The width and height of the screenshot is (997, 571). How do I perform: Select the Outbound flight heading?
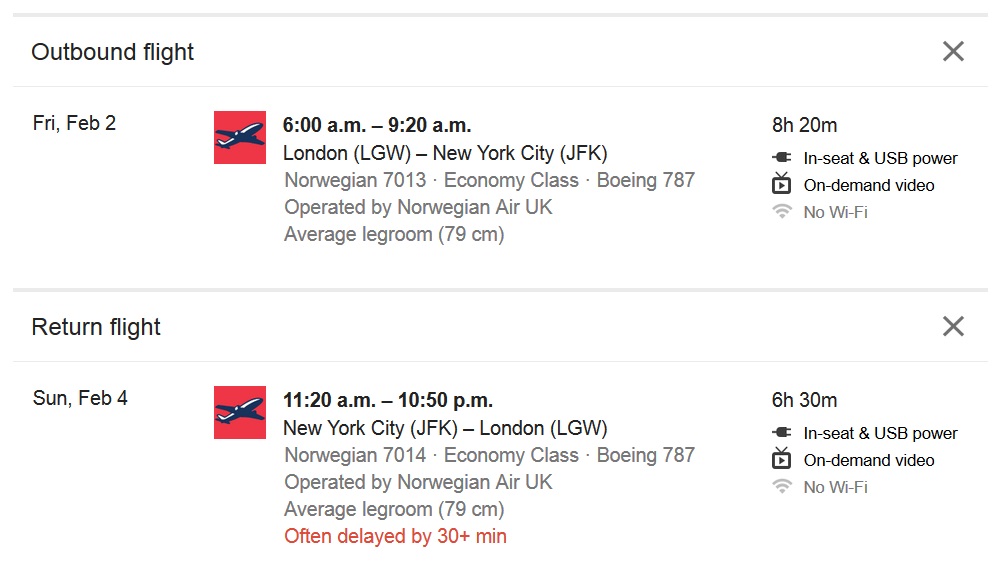(113, 52)
